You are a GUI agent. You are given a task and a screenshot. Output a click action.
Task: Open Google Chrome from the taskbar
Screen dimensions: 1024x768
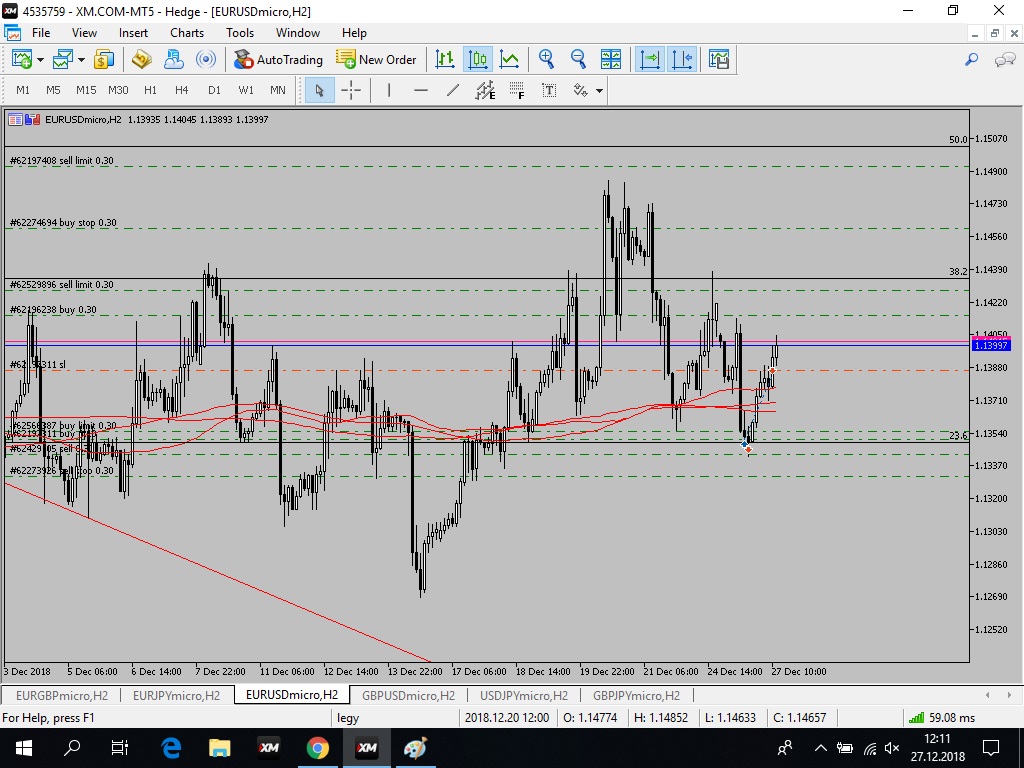click(x=317, y=748)
